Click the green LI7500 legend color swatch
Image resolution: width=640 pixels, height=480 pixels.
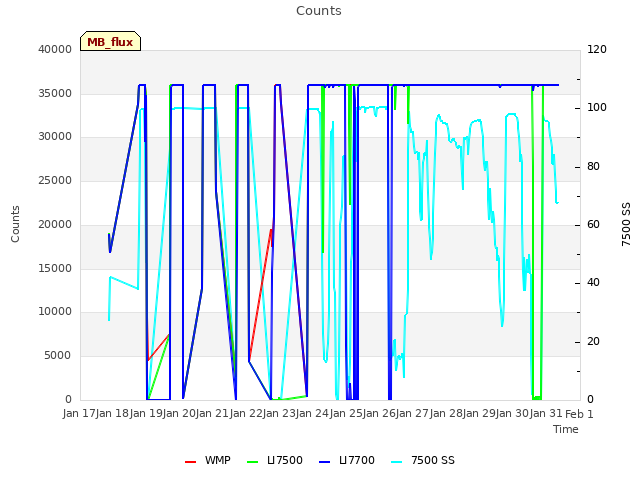click(253, 462)
